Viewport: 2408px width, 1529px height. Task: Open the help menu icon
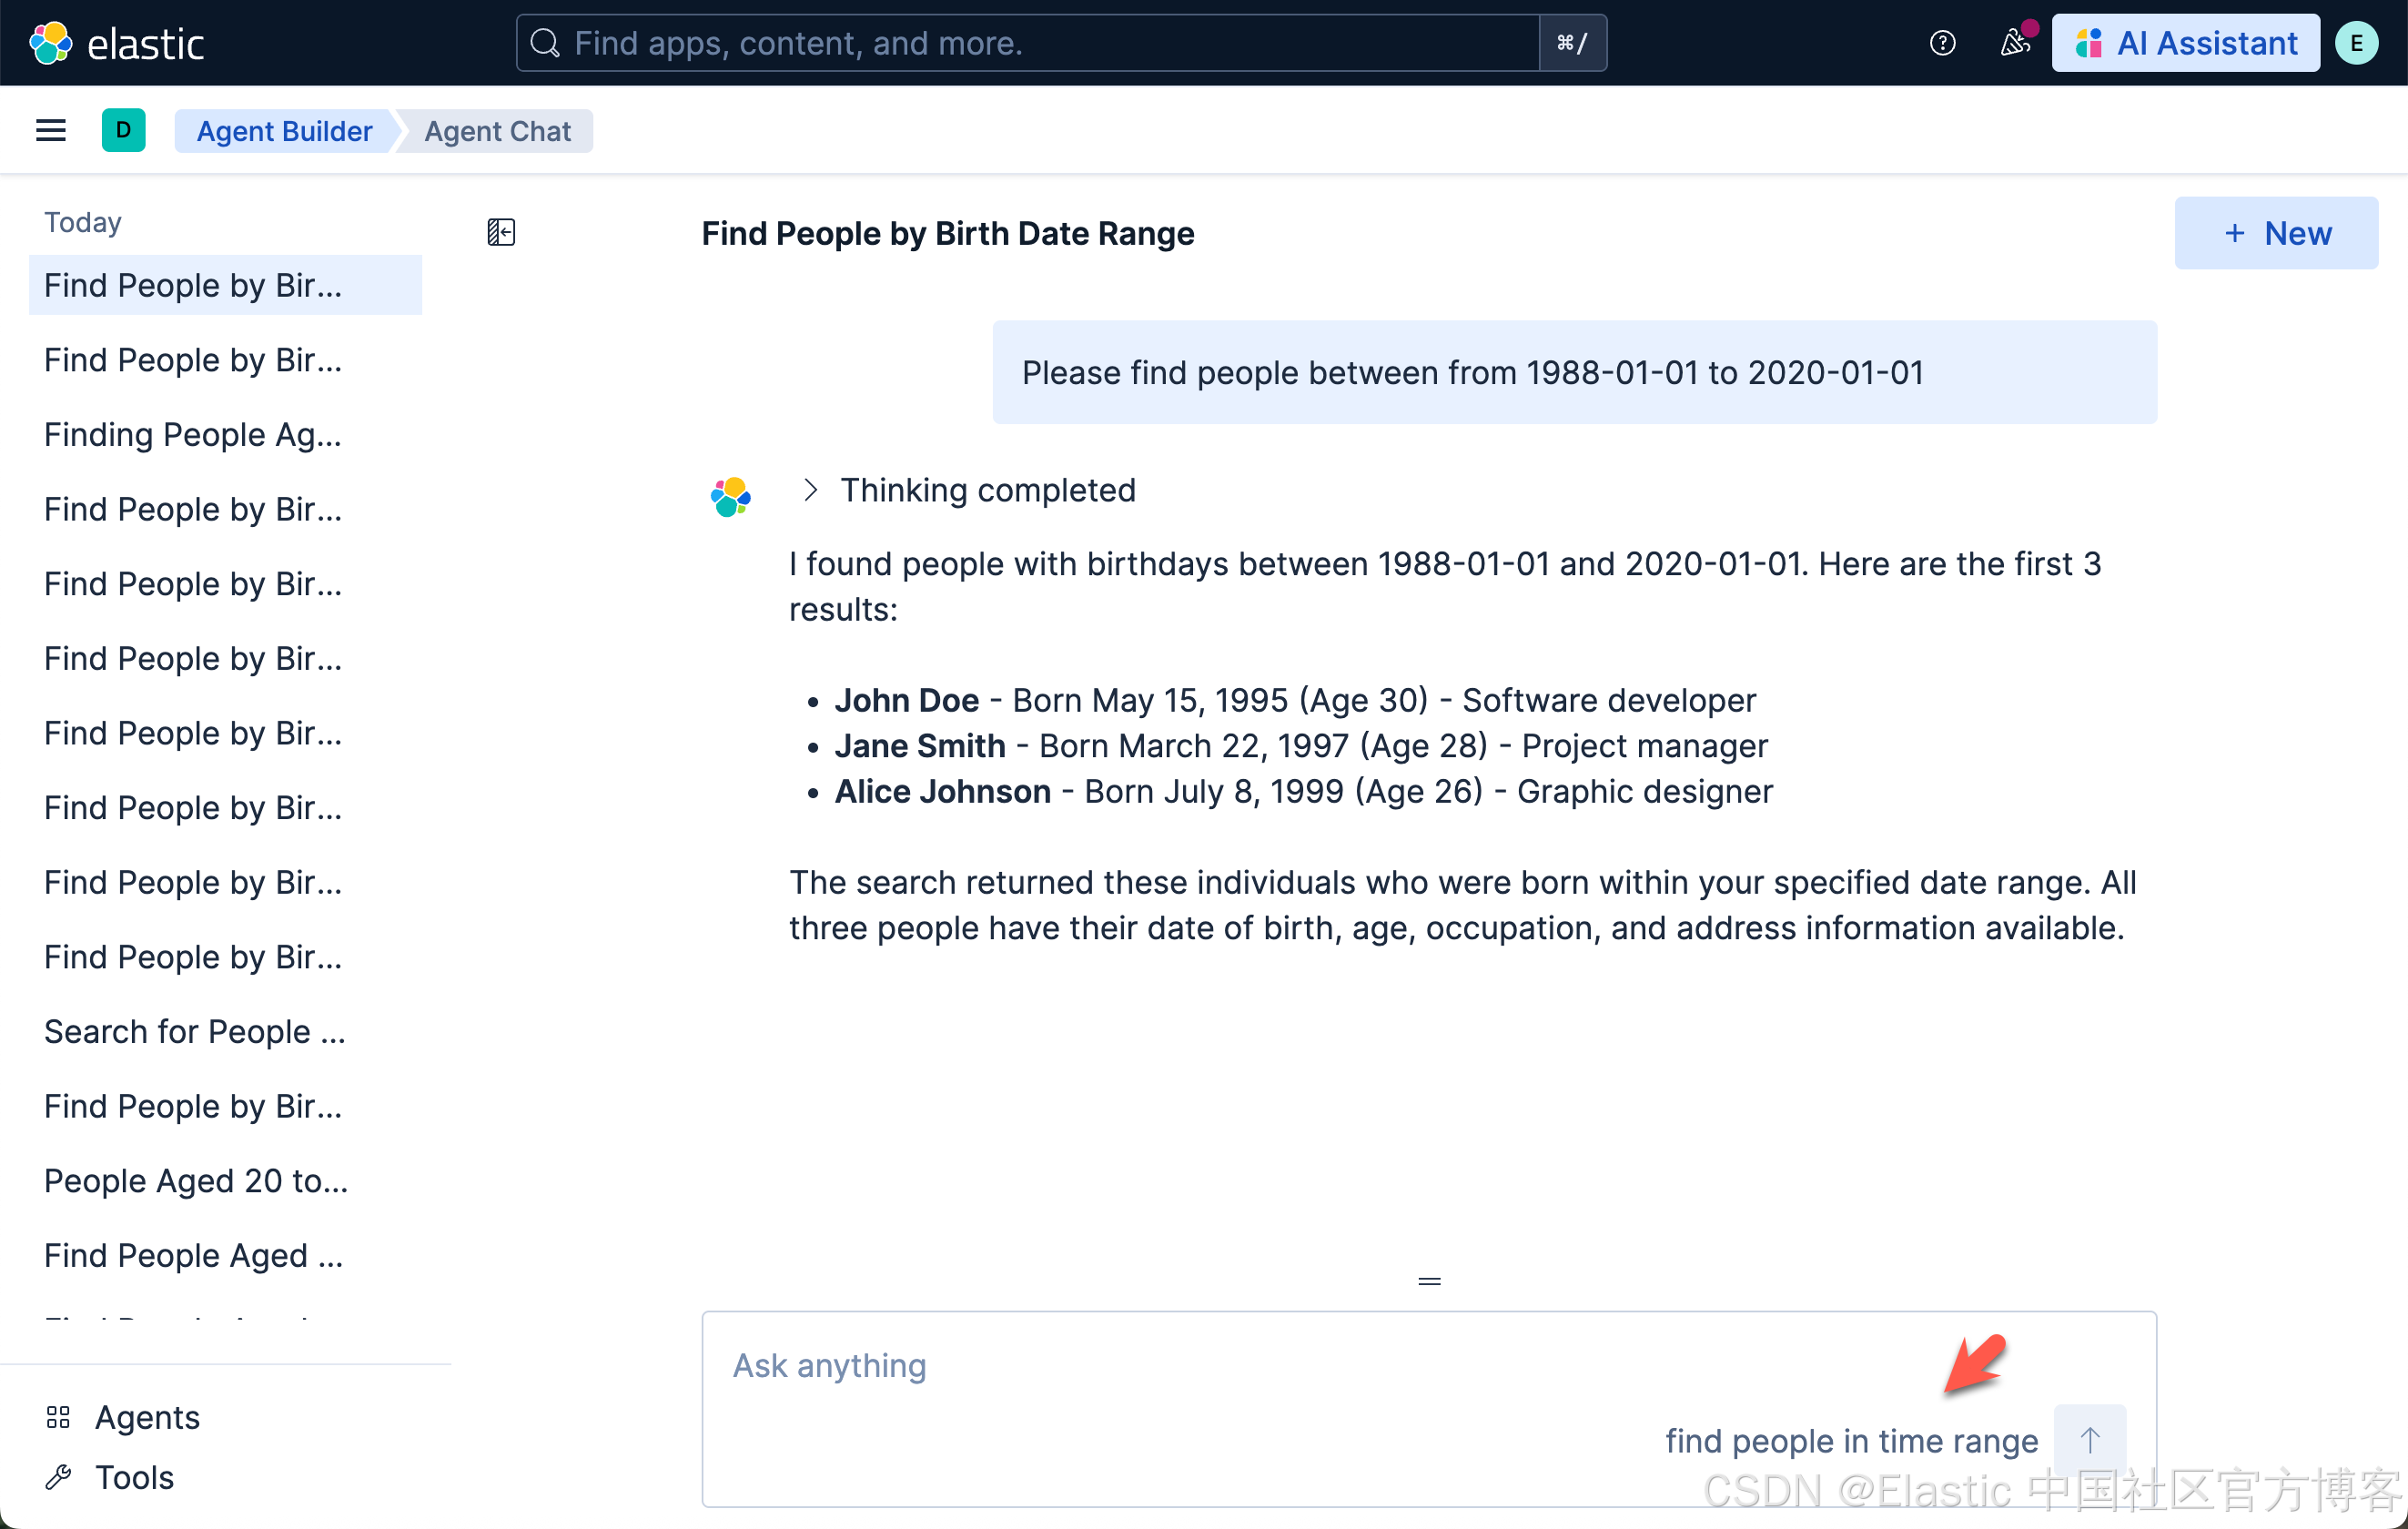tap(1942, 43)
